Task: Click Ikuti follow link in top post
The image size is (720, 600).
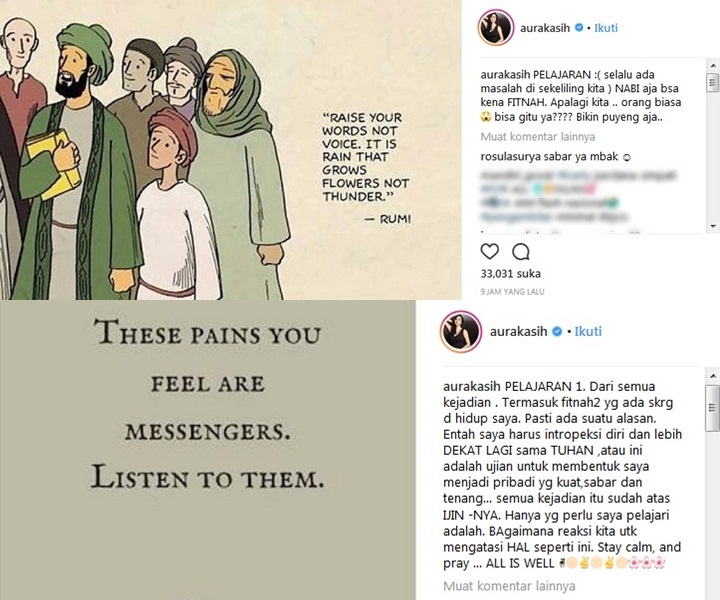Action: pyautogui.click(x=606, y=28)
